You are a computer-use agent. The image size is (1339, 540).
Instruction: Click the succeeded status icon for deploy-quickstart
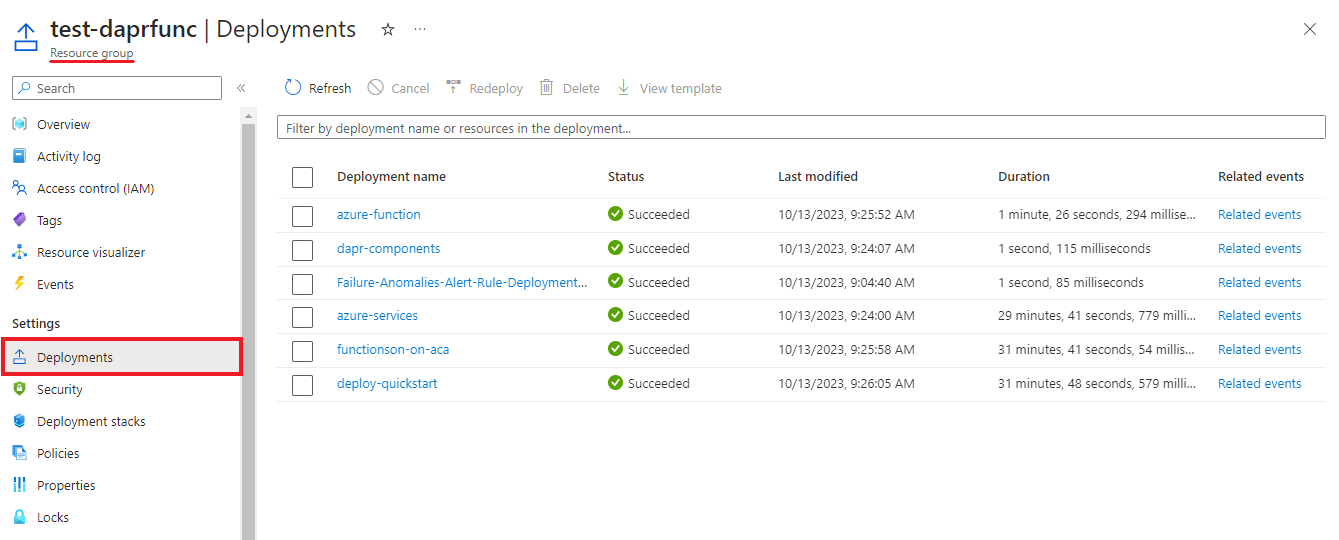click(615, 383)
